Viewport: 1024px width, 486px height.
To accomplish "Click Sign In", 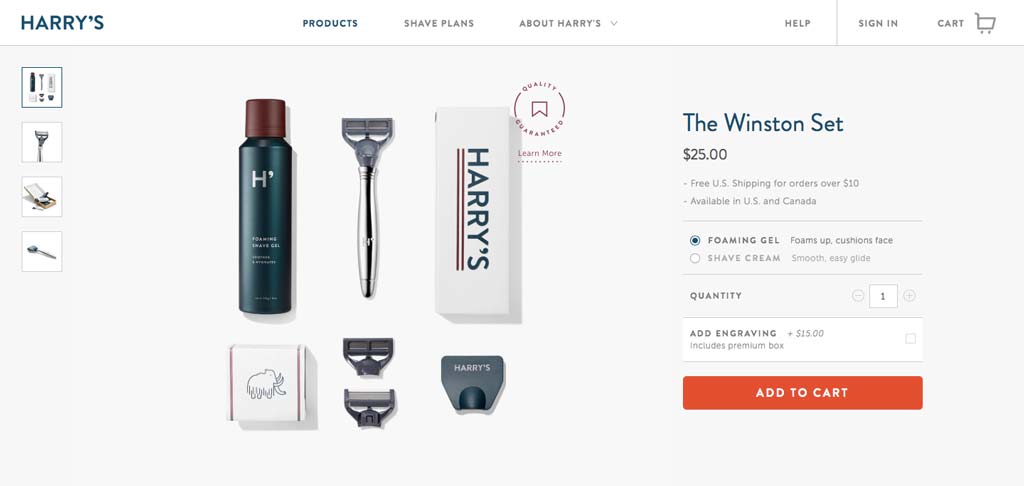I will tap(878, 24).
